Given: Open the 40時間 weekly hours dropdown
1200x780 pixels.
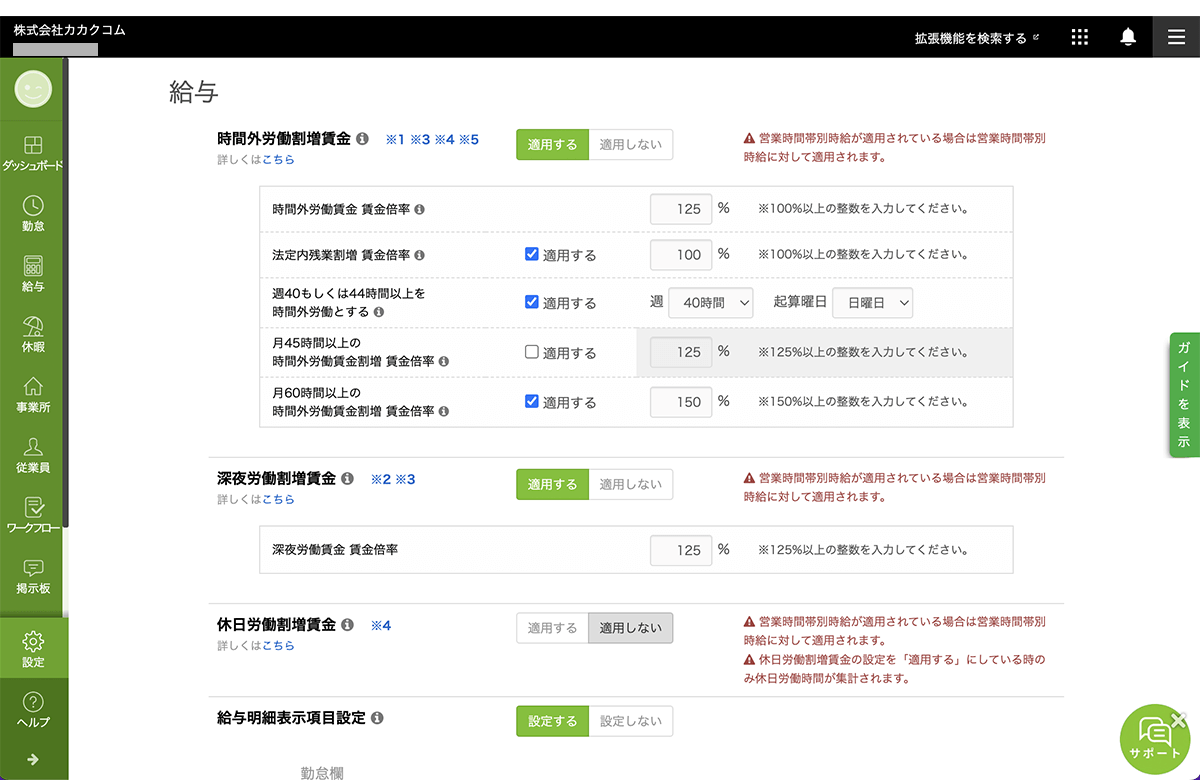Looking at the screenshot, I should click(710, 303).
